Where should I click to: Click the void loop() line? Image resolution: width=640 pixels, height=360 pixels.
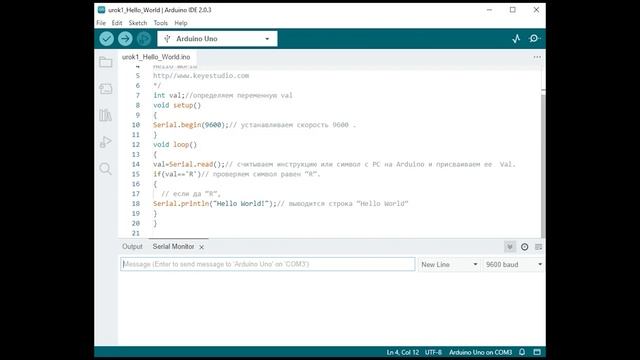click(175, 144)
